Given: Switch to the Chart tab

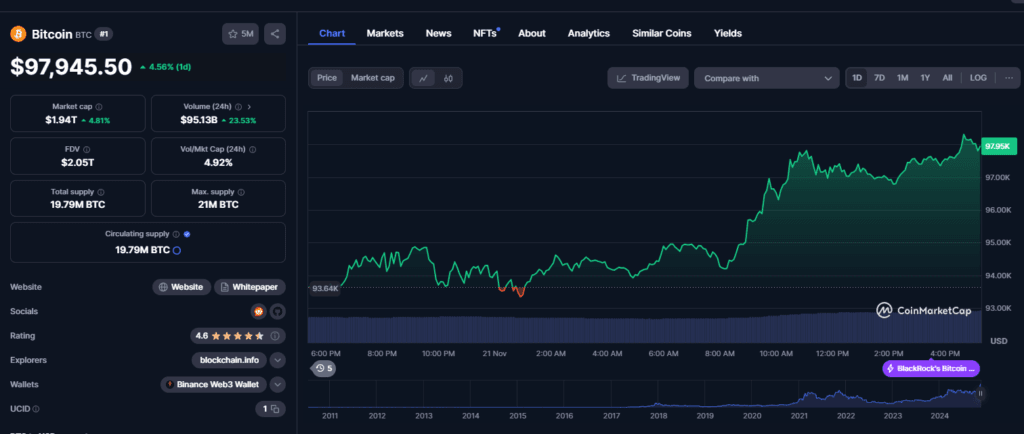Looking at the screenshot, I should point(332,33).
